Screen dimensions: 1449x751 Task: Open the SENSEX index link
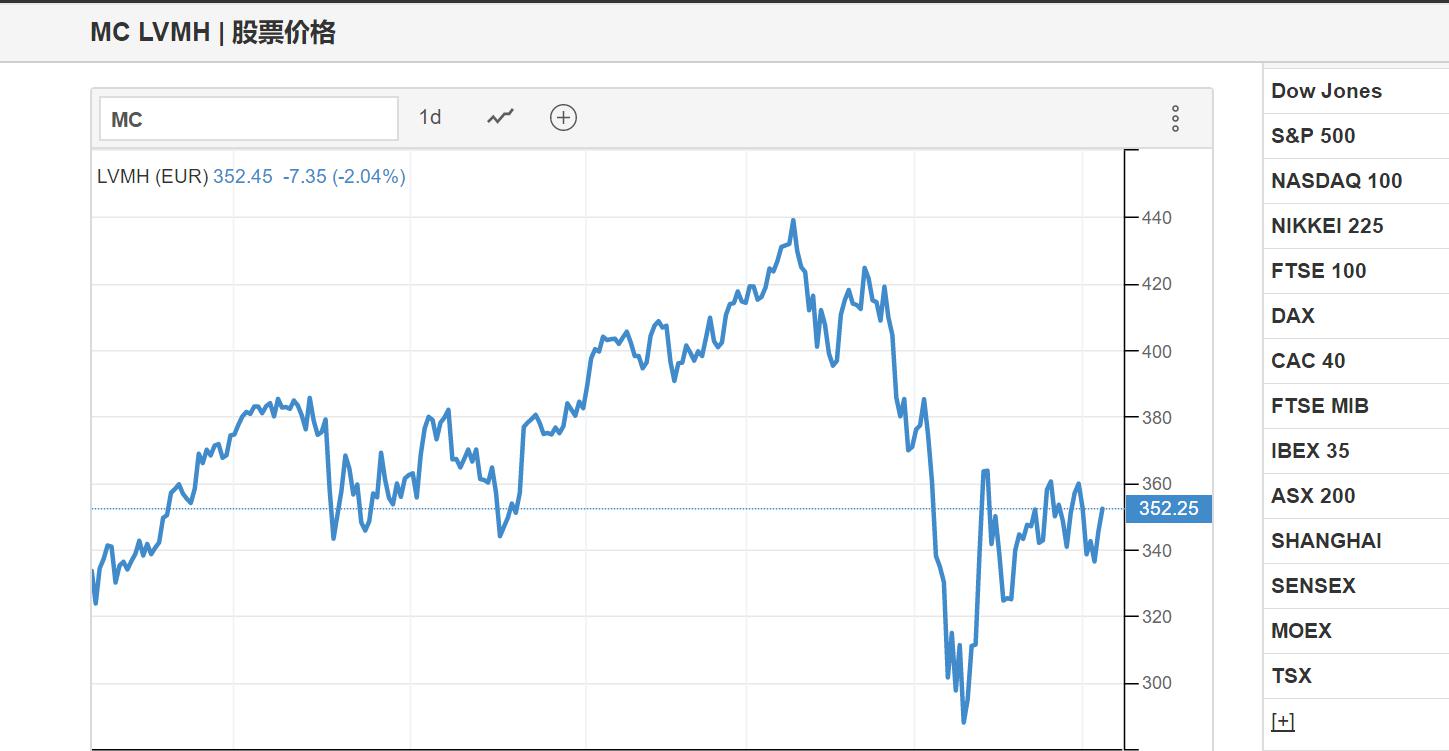point(1312,586)
